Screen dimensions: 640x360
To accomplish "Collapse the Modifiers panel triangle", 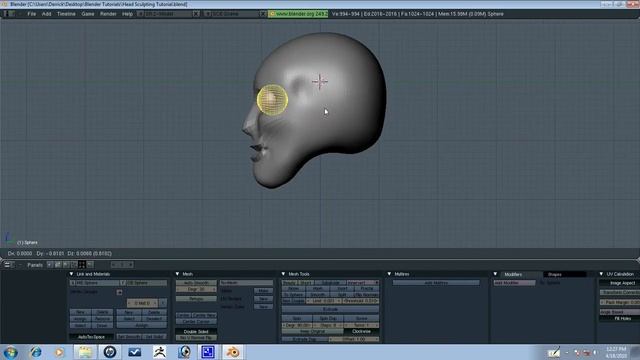I will coord(495,274).
